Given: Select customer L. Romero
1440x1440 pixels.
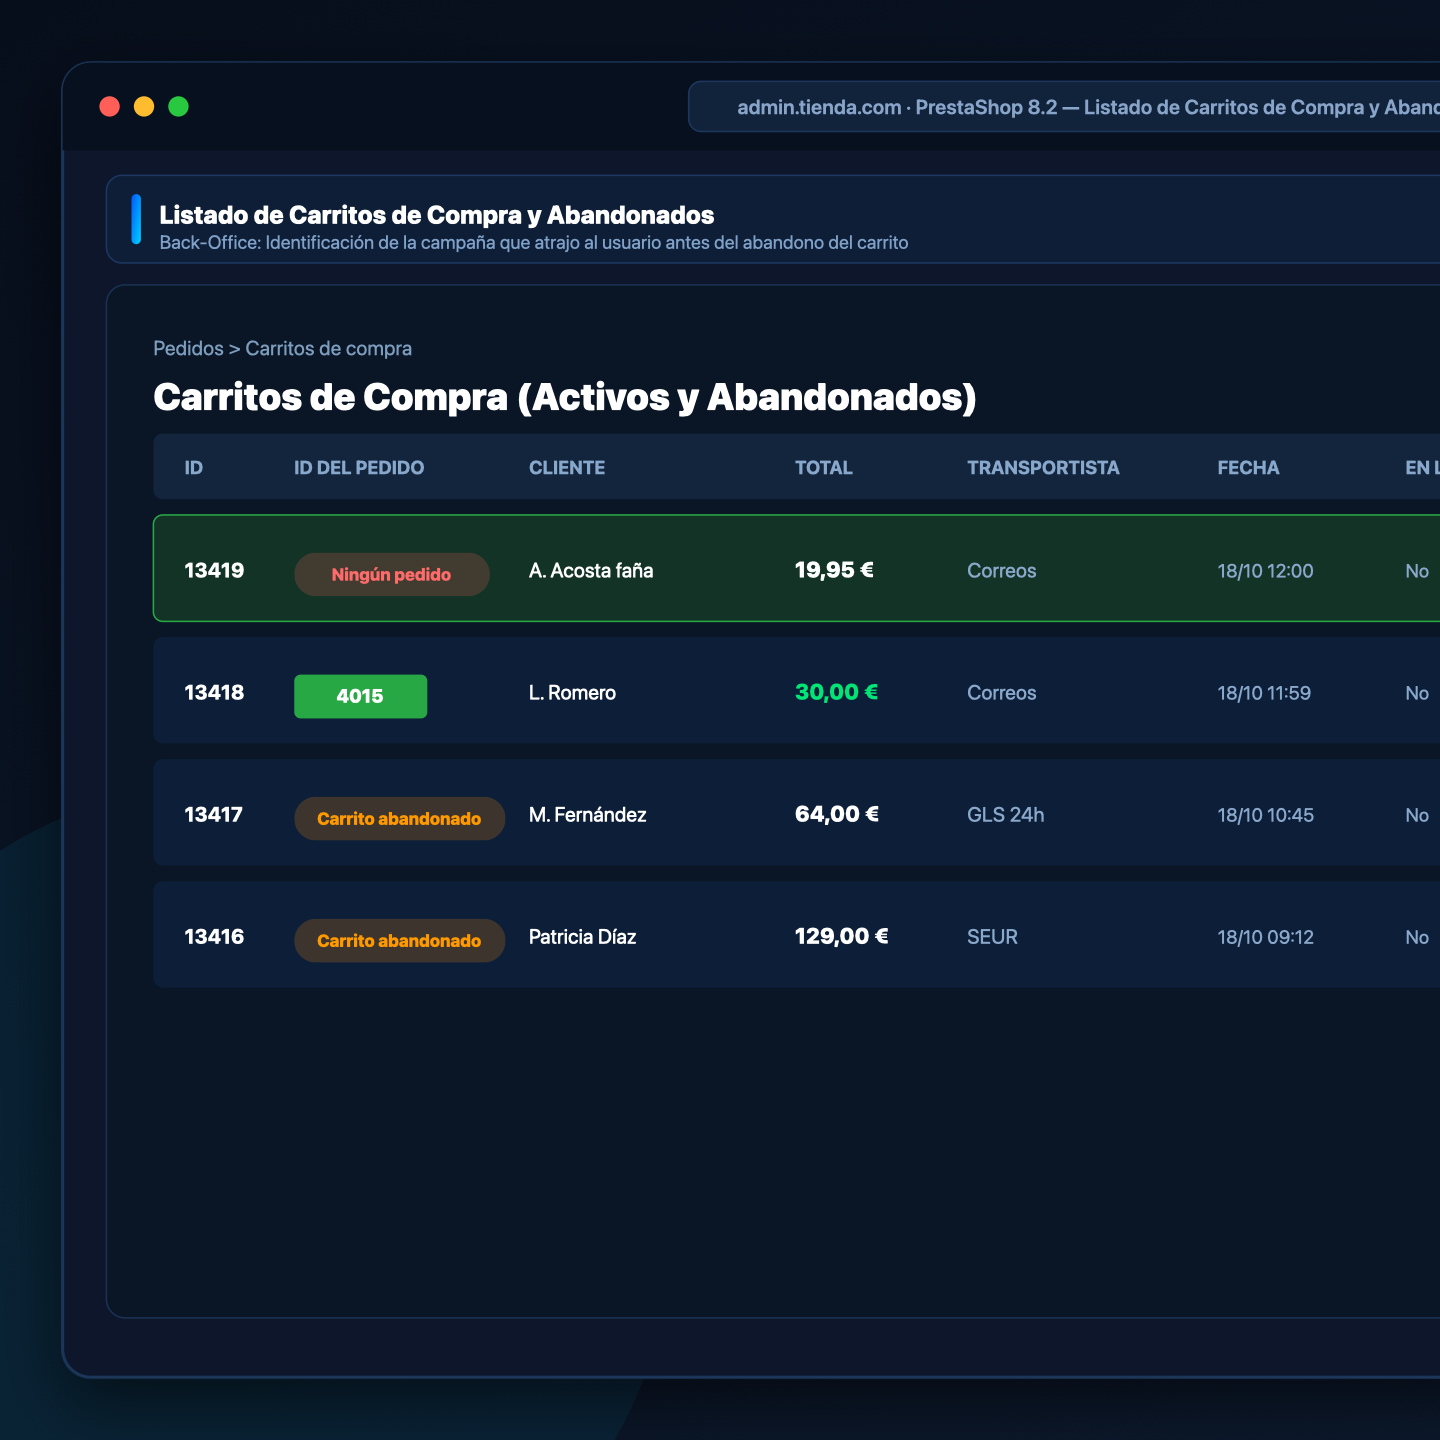Looking at the screenshot, I should coord(572,693).
